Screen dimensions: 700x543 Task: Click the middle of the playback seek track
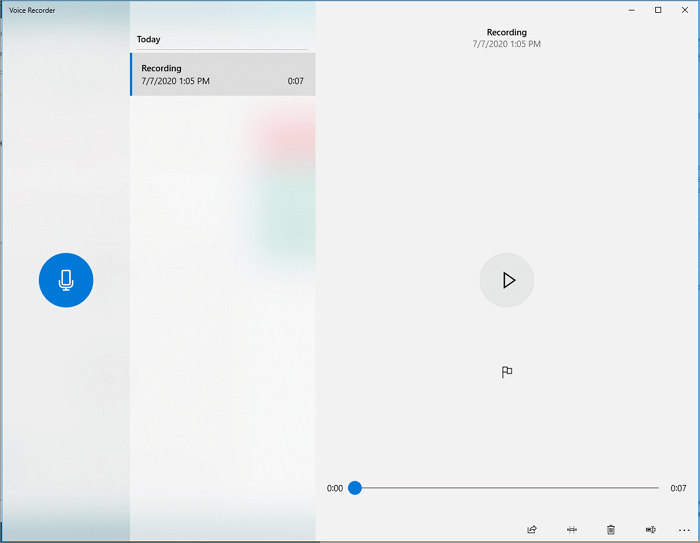click(x=507, y=488)
